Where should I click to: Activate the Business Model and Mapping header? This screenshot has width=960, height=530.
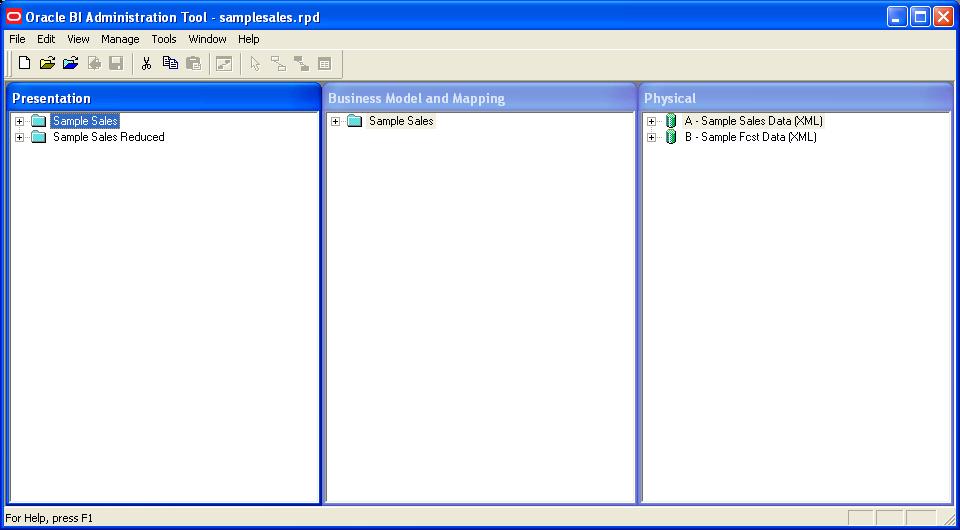(480, 98)
